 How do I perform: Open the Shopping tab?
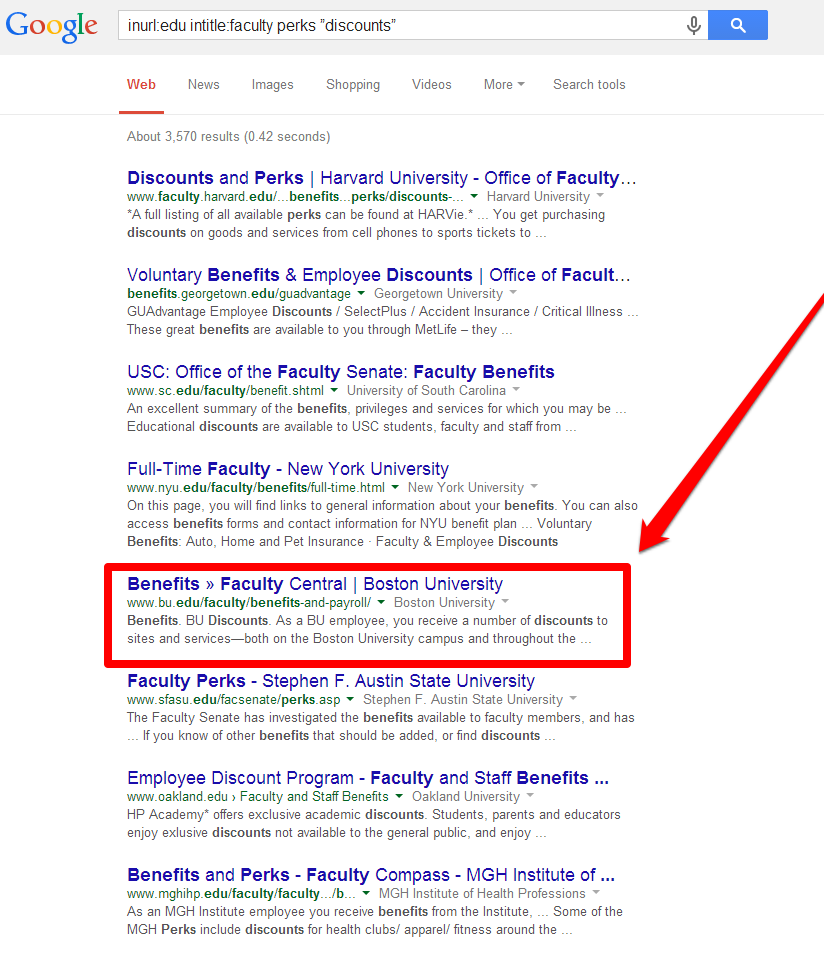[x=353, y=85]
